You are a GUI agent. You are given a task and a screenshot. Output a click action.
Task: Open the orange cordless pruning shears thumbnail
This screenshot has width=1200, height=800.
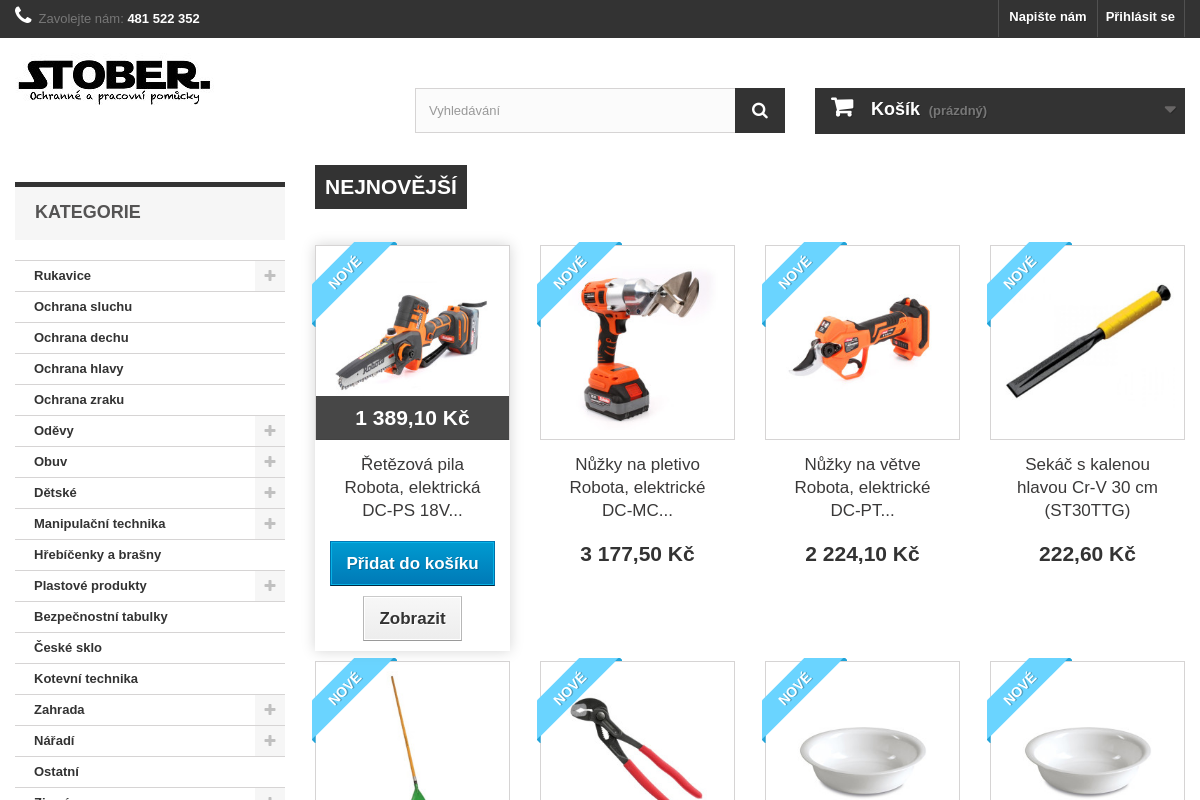(862, 342)
